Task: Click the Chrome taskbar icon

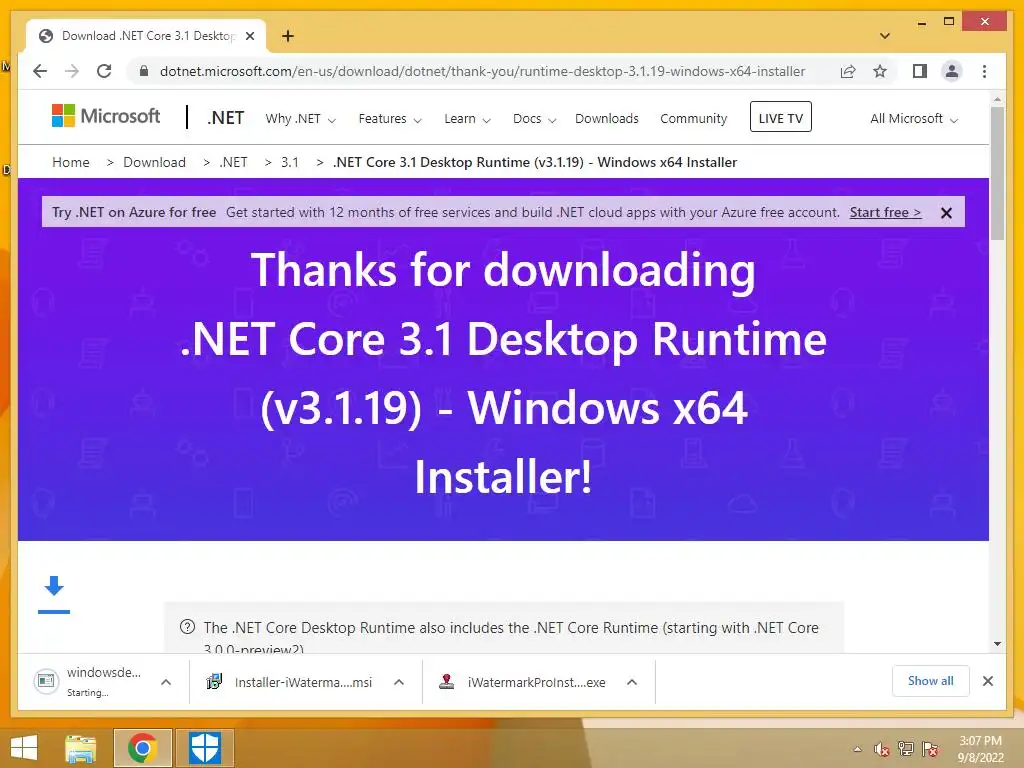Action: (x=142, y=748)
